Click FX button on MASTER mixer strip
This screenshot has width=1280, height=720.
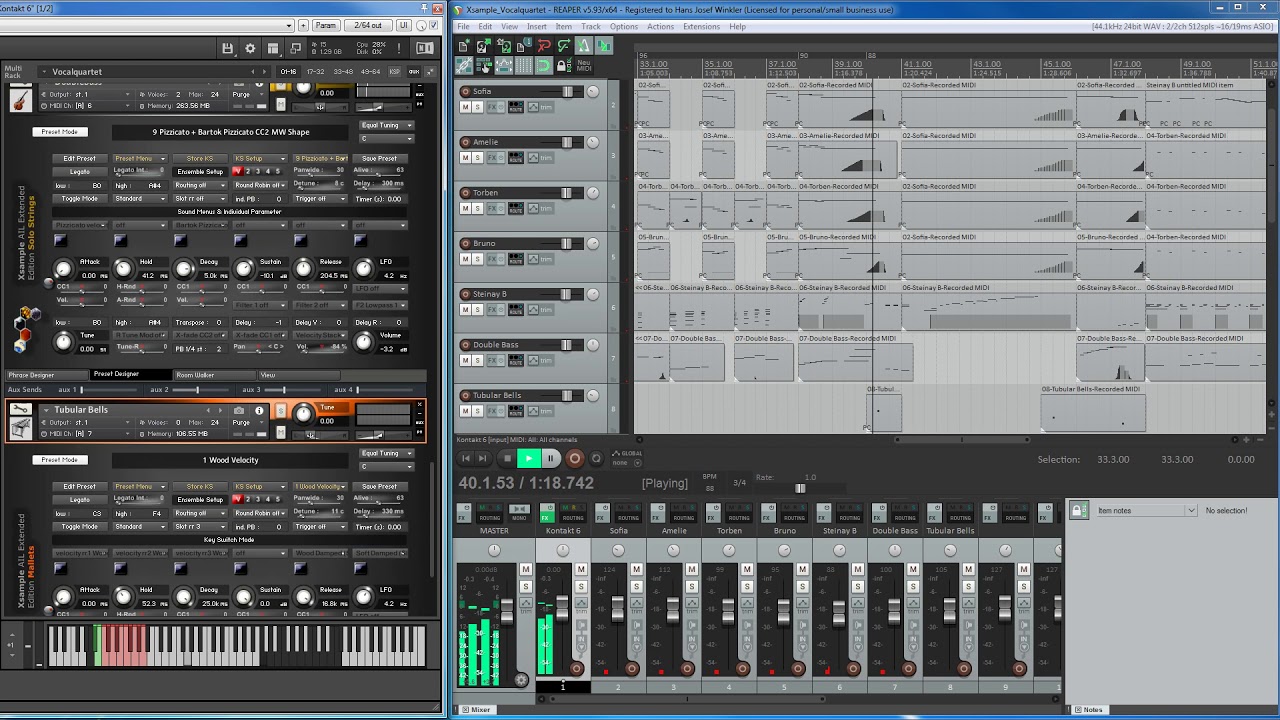pos(464,515)
